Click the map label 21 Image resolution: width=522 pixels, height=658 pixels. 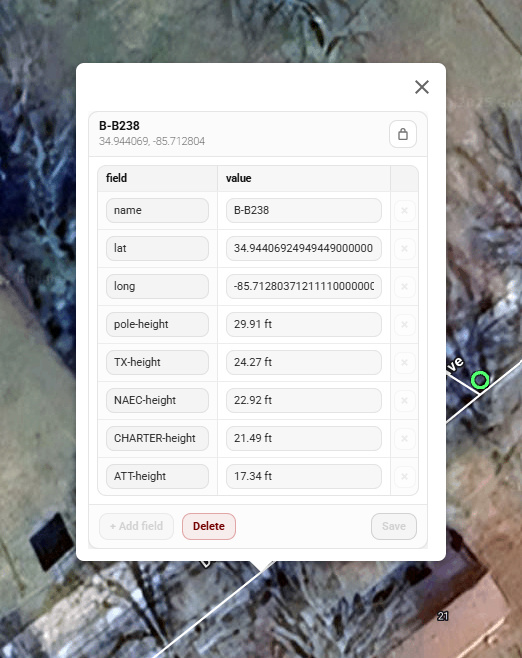pyautogui.click(x=443, y=616)
